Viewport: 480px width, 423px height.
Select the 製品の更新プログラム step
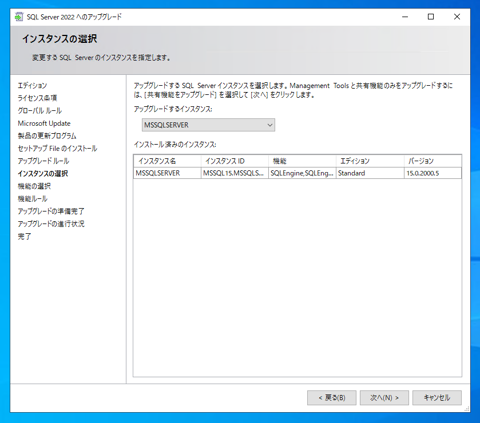[x=47, y=136]
